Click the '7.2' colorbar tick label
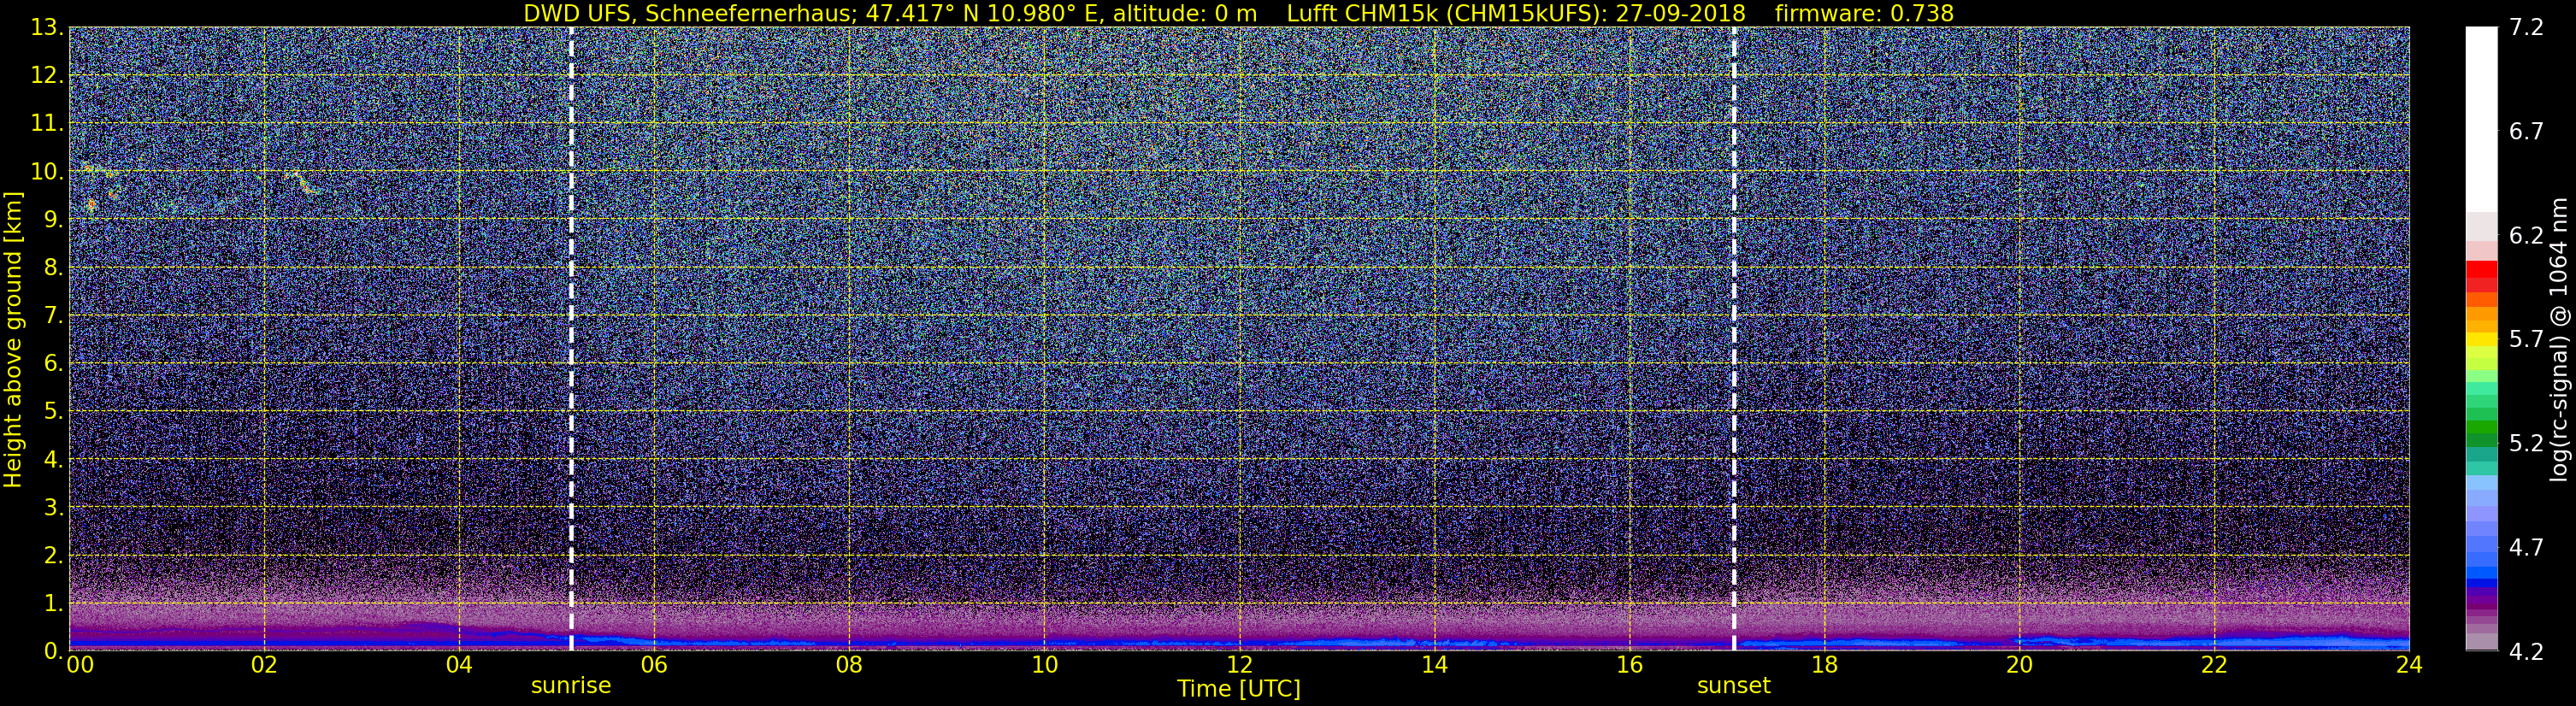This screenshot has width=2576, height=706. (x=2526, y=28)
